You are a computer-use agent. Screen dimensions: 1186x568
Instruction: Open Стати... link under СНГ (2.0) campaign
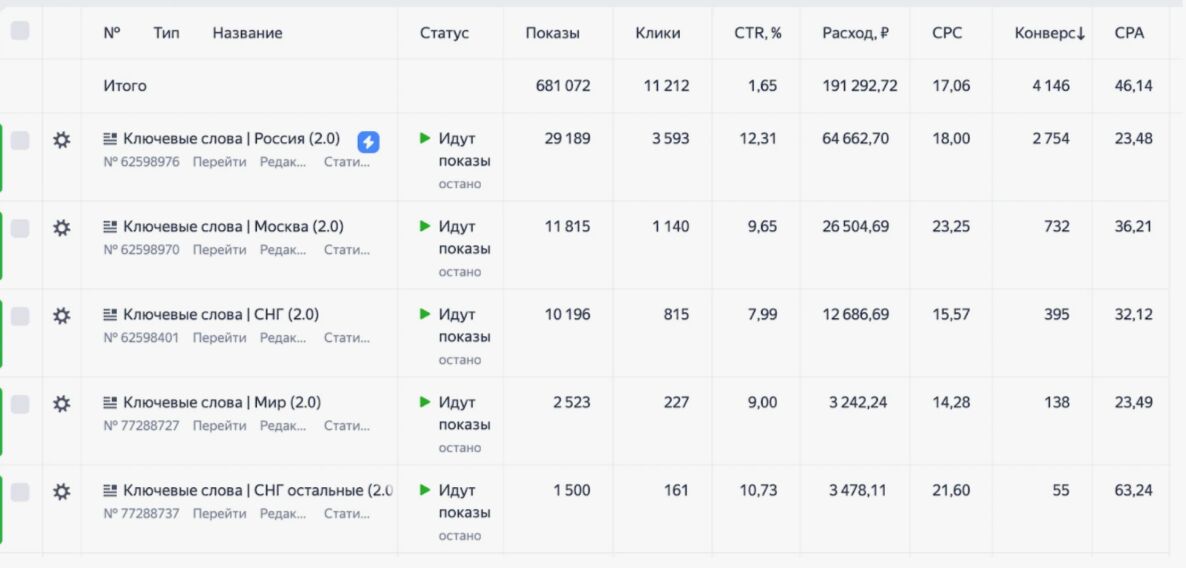(347, 337)
